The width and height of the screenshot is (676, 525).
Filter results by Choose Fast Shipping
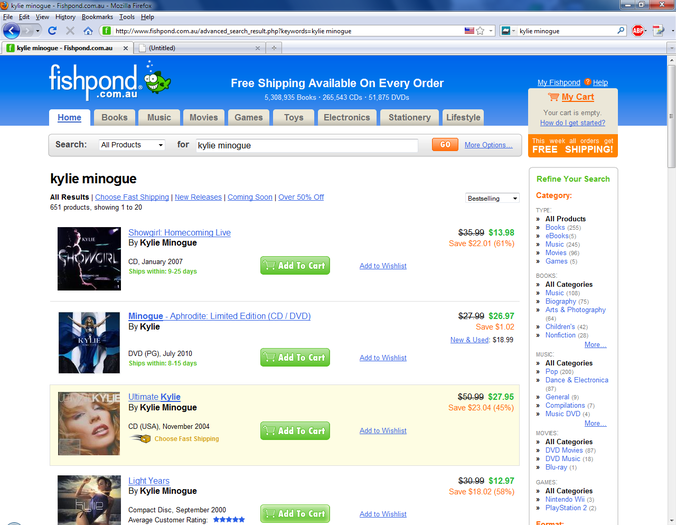tap(132, 197)
